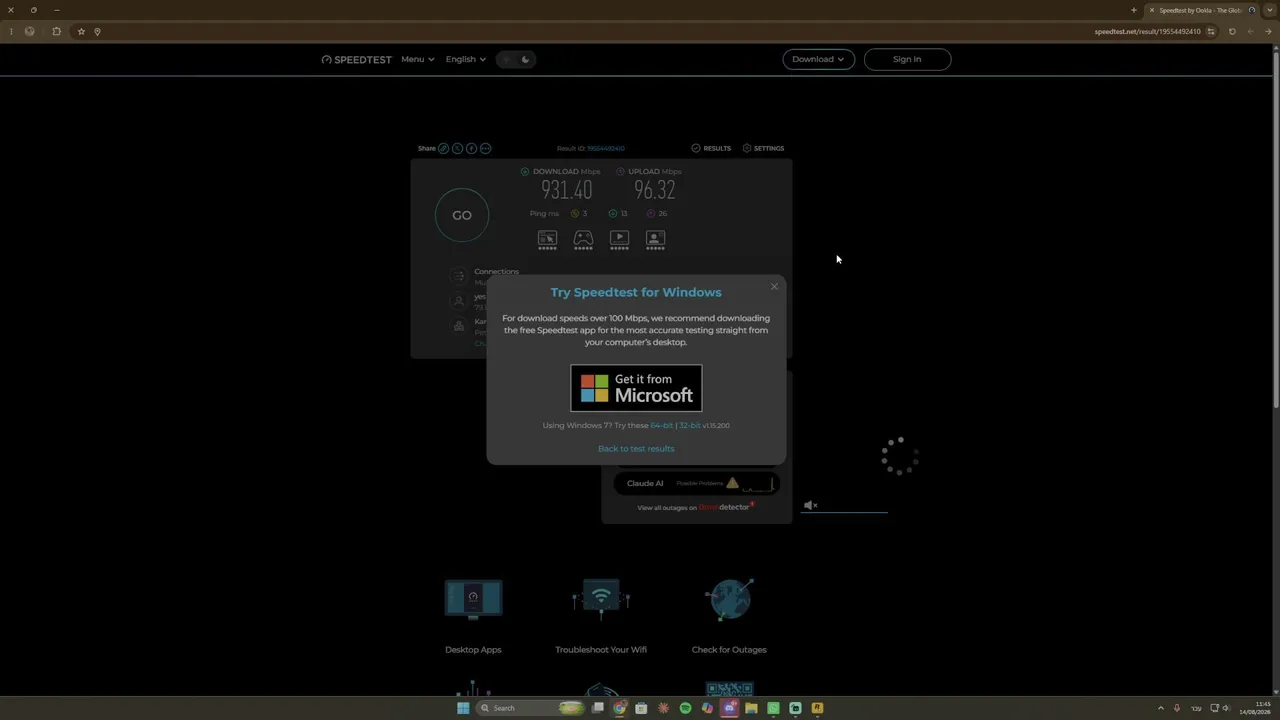Screen dimensions: 1280x720
Task: Open result ID 19554492410 link
Action: click(x=606, y=148)
